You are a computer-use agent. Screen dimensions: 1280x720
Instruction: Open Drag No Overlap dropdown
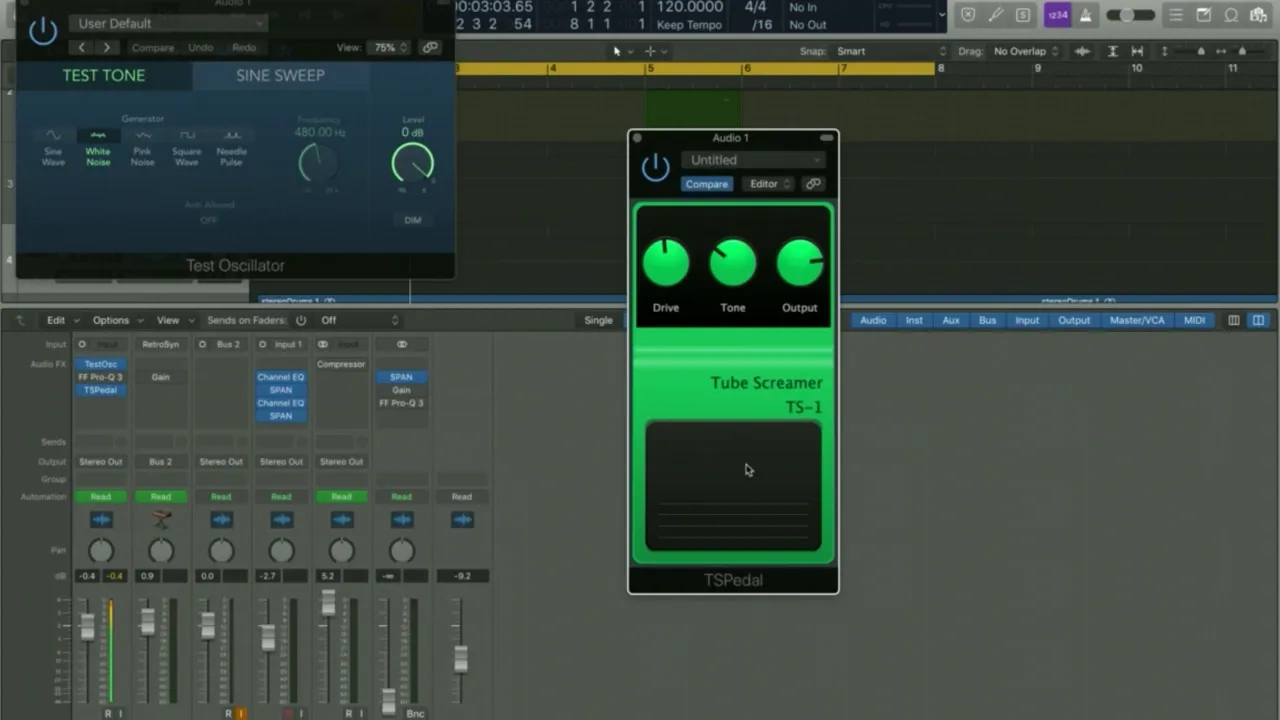[1025, 51]
